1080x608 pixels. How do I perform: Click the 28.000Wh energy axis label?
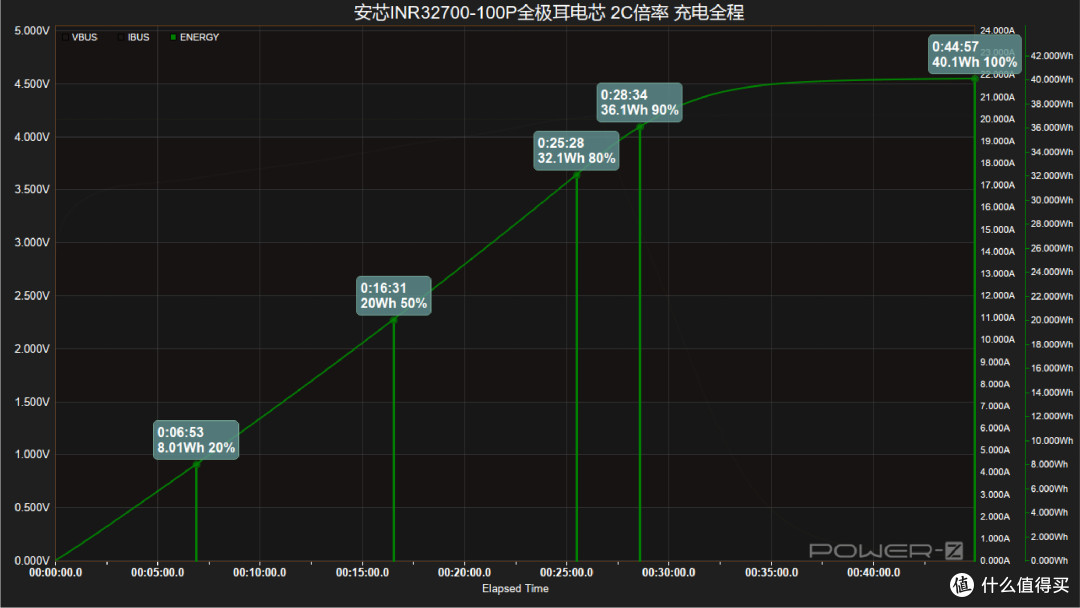coord(1052,224)
